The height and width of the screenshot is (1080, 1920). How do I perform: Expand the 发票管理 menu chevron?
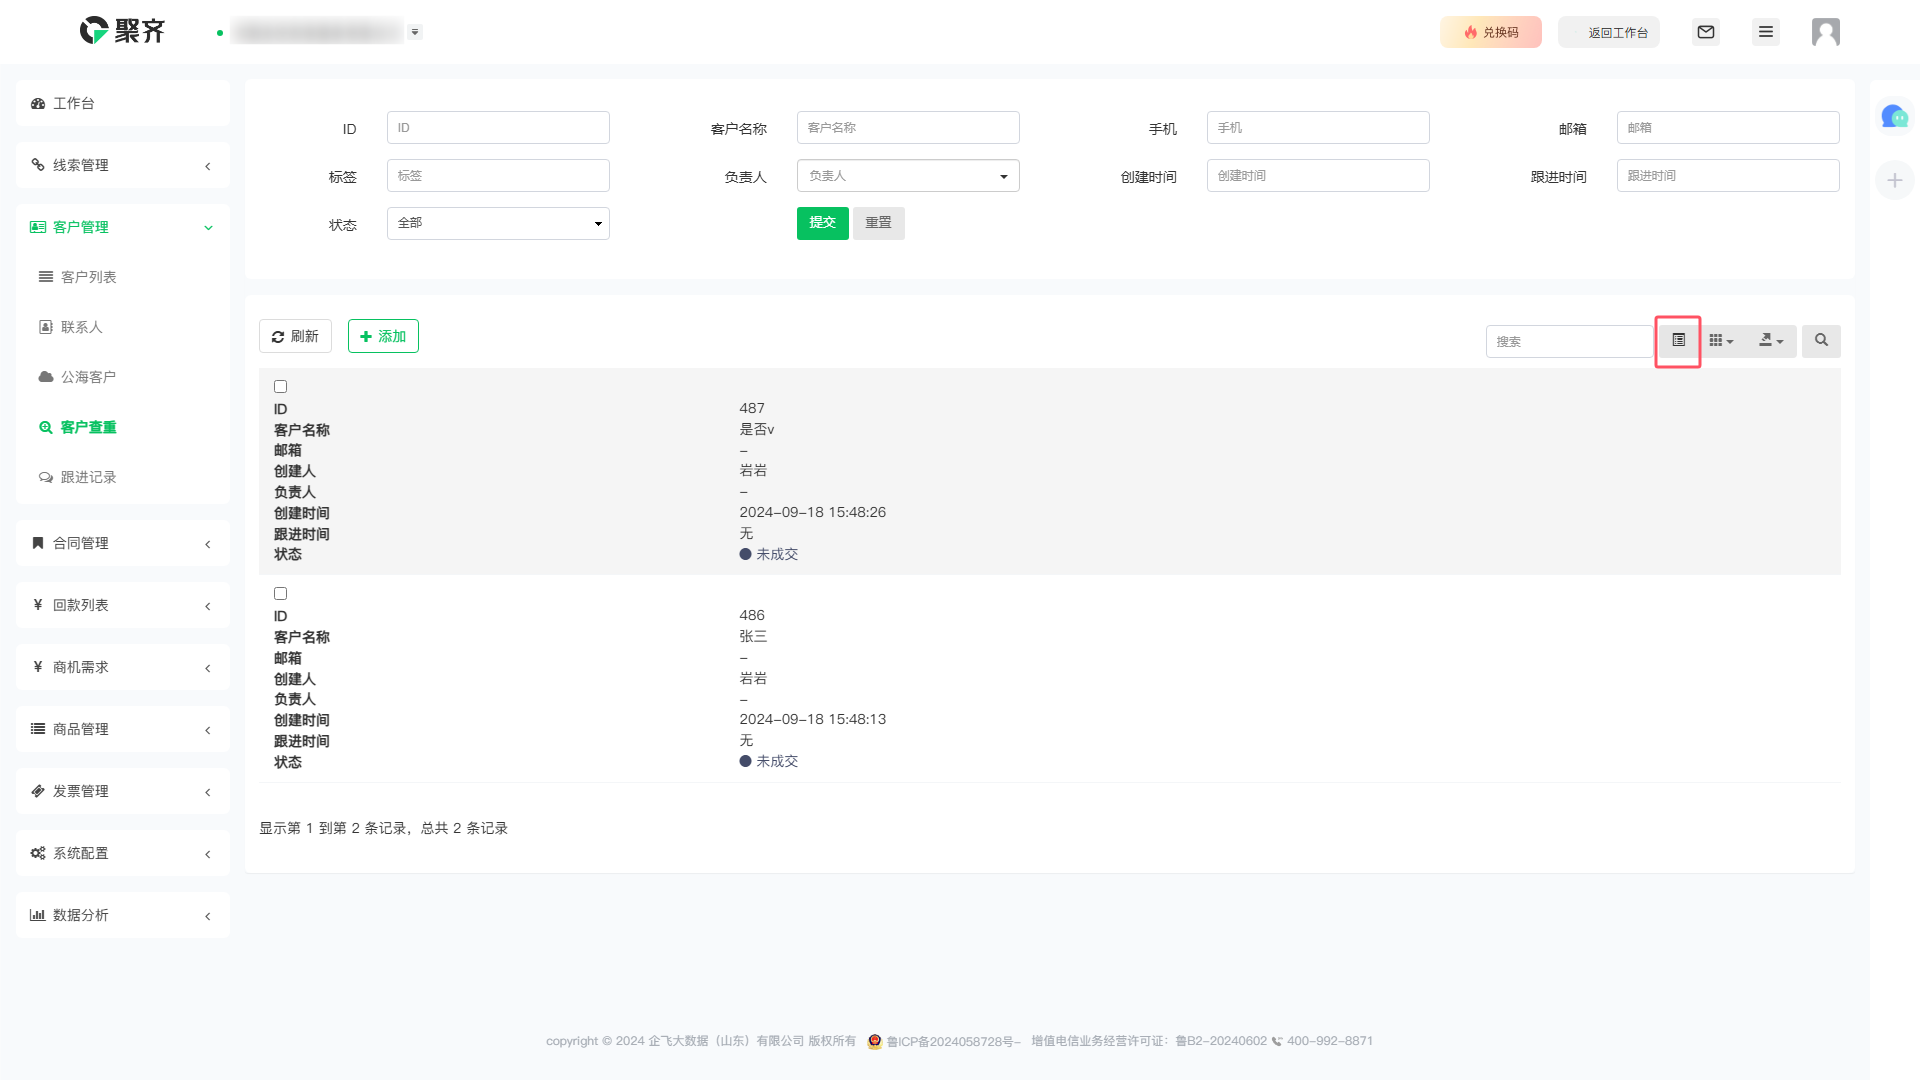(208, 792)
